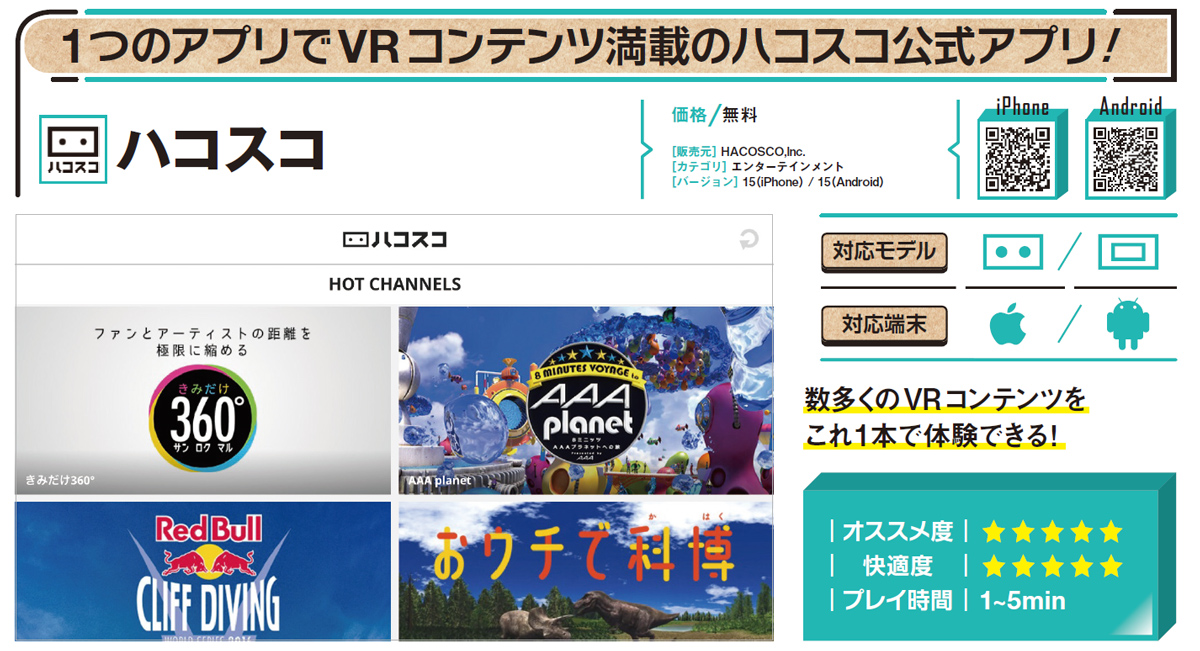Open the おウチで科博 dinosaur channel
The height and width of the screenshot is (651, 1200).
(586, 571)
